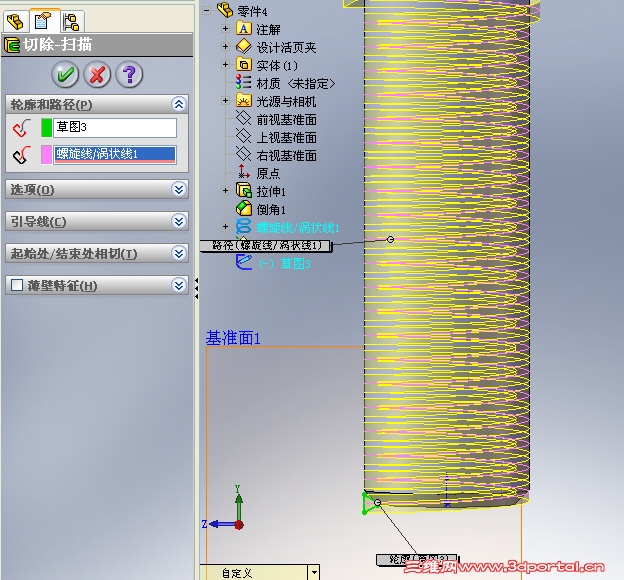
Task: Cancel the cut-sweep with the red X
Action: coord(97,74)
